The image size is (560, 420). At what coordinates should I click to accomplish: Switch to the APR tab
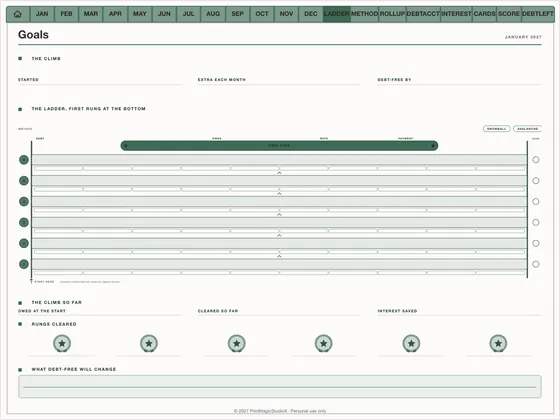pyautogui.click(x=115, y=14)
